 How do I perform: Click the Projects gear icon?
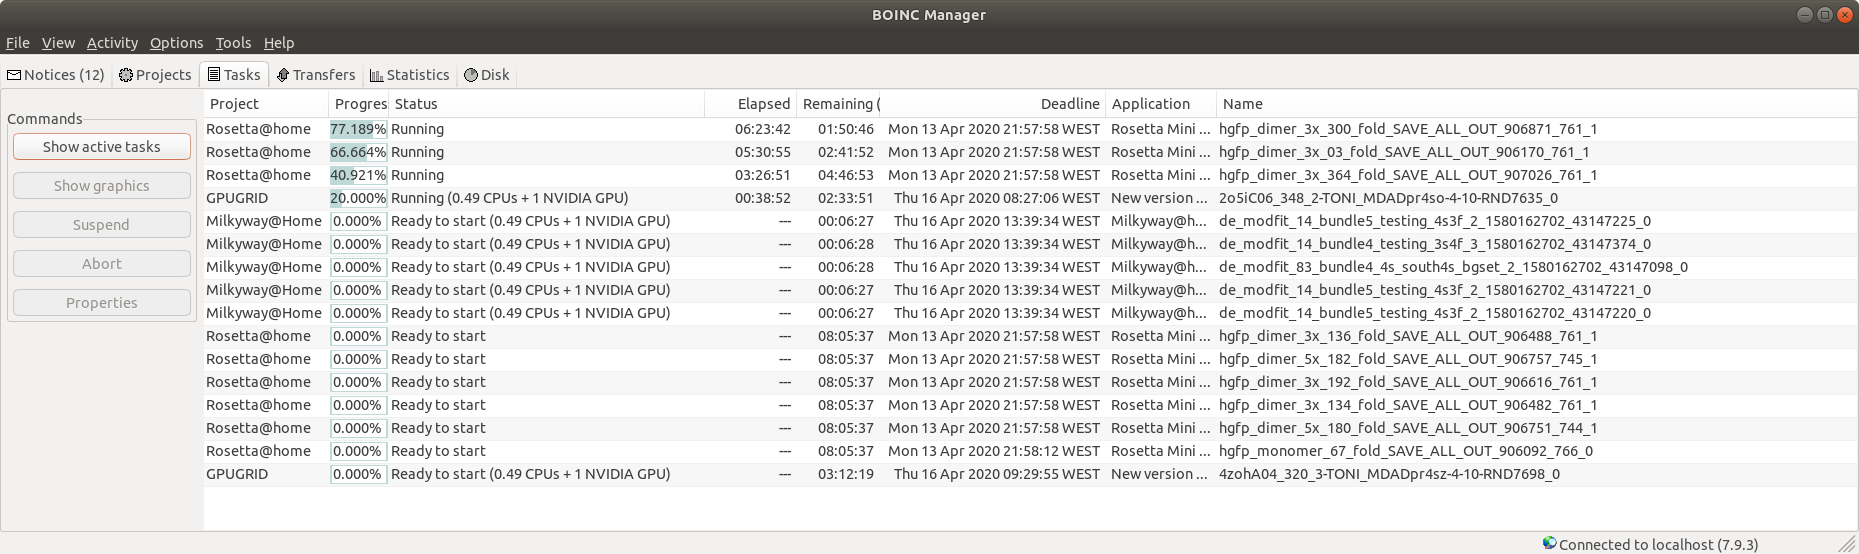[x=126, y=75]
